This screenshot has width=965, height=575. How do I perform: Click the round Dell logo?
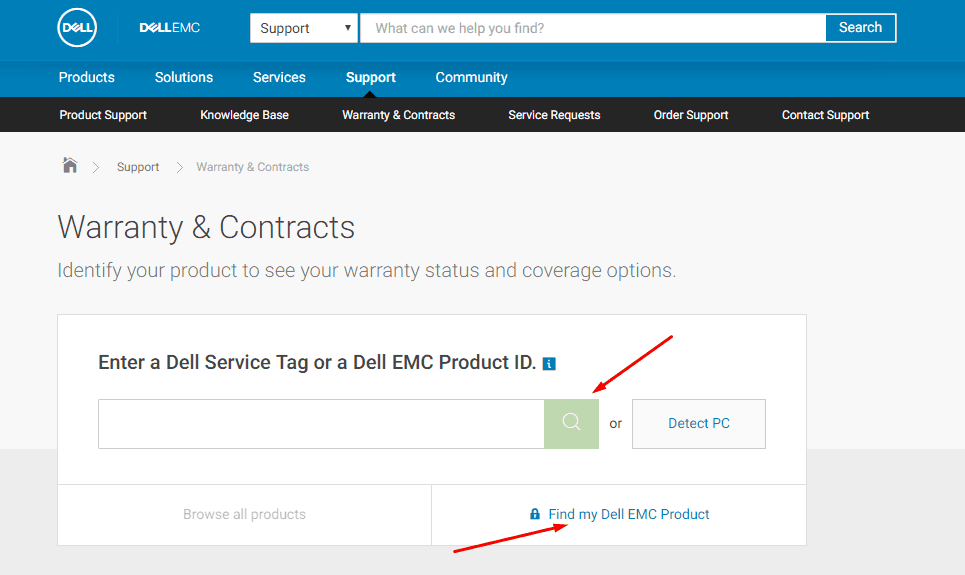point(77,28)
